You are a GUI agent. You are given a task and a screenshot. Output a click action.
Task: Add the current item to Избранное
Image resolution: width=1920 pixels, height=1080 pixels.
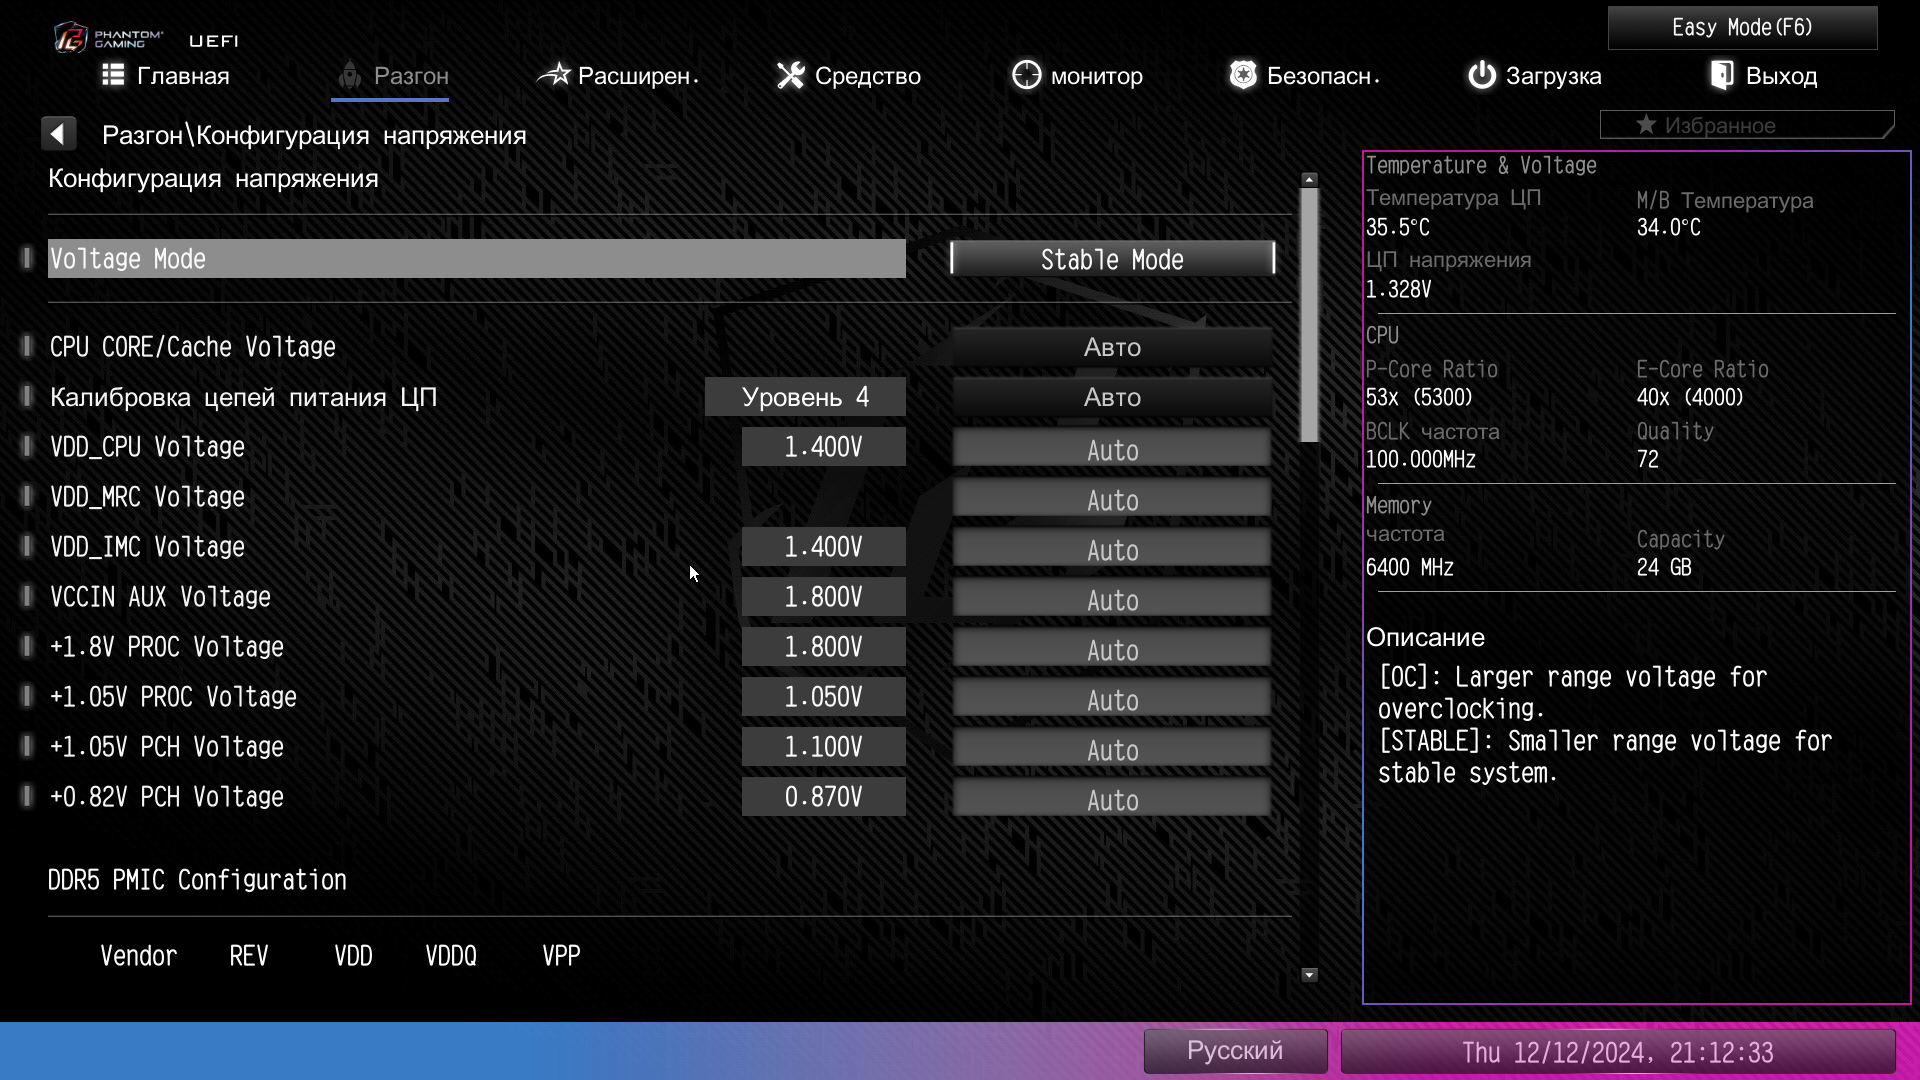click(x=1745, y=125)
